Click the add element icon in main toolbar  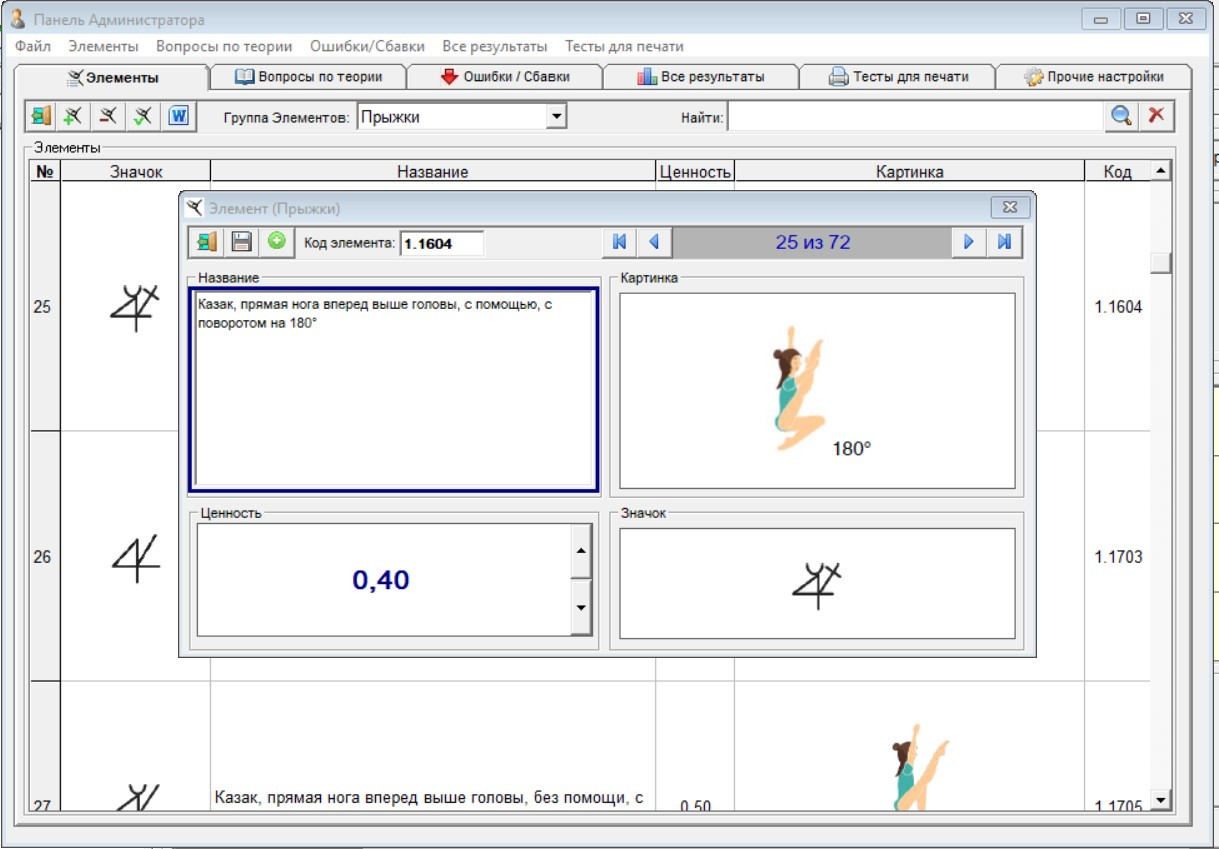(x=73, y=116)
